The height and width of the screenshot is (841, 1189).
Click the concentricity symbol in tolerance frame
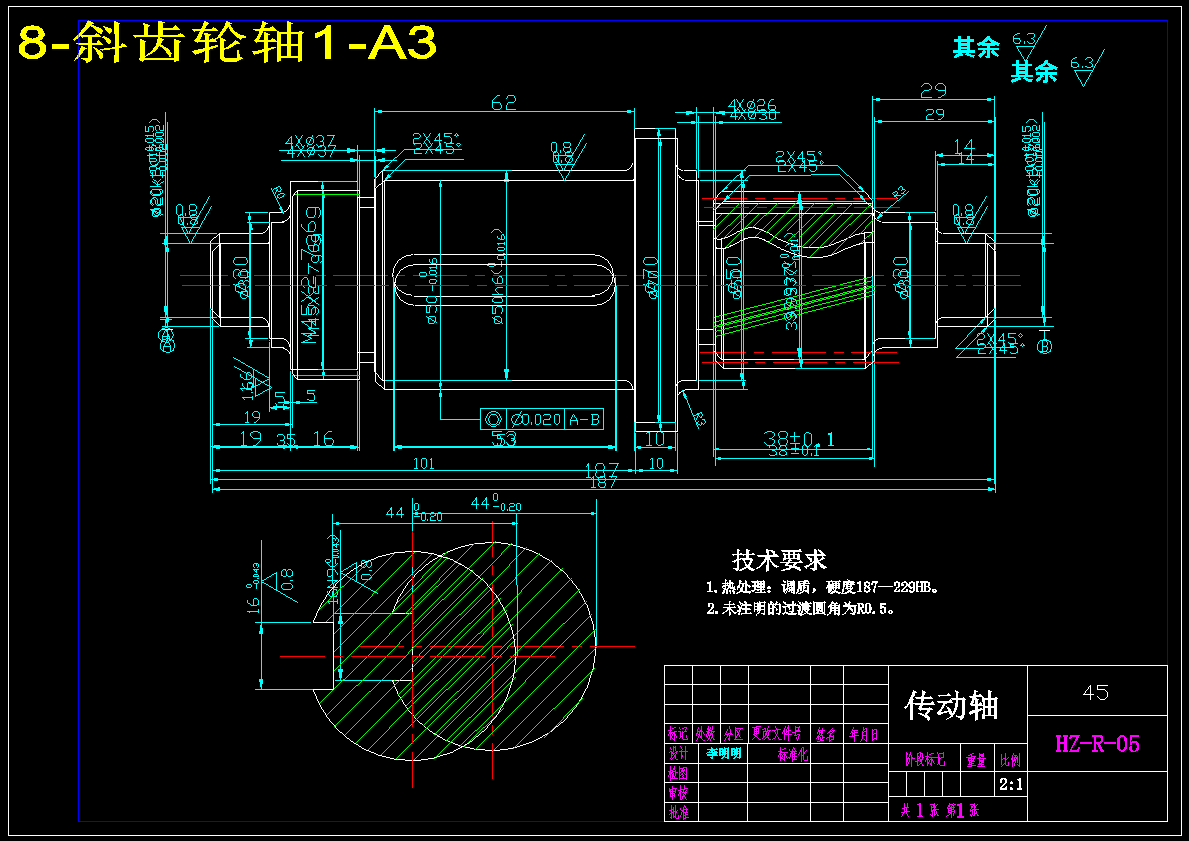(x=492, y=419)
